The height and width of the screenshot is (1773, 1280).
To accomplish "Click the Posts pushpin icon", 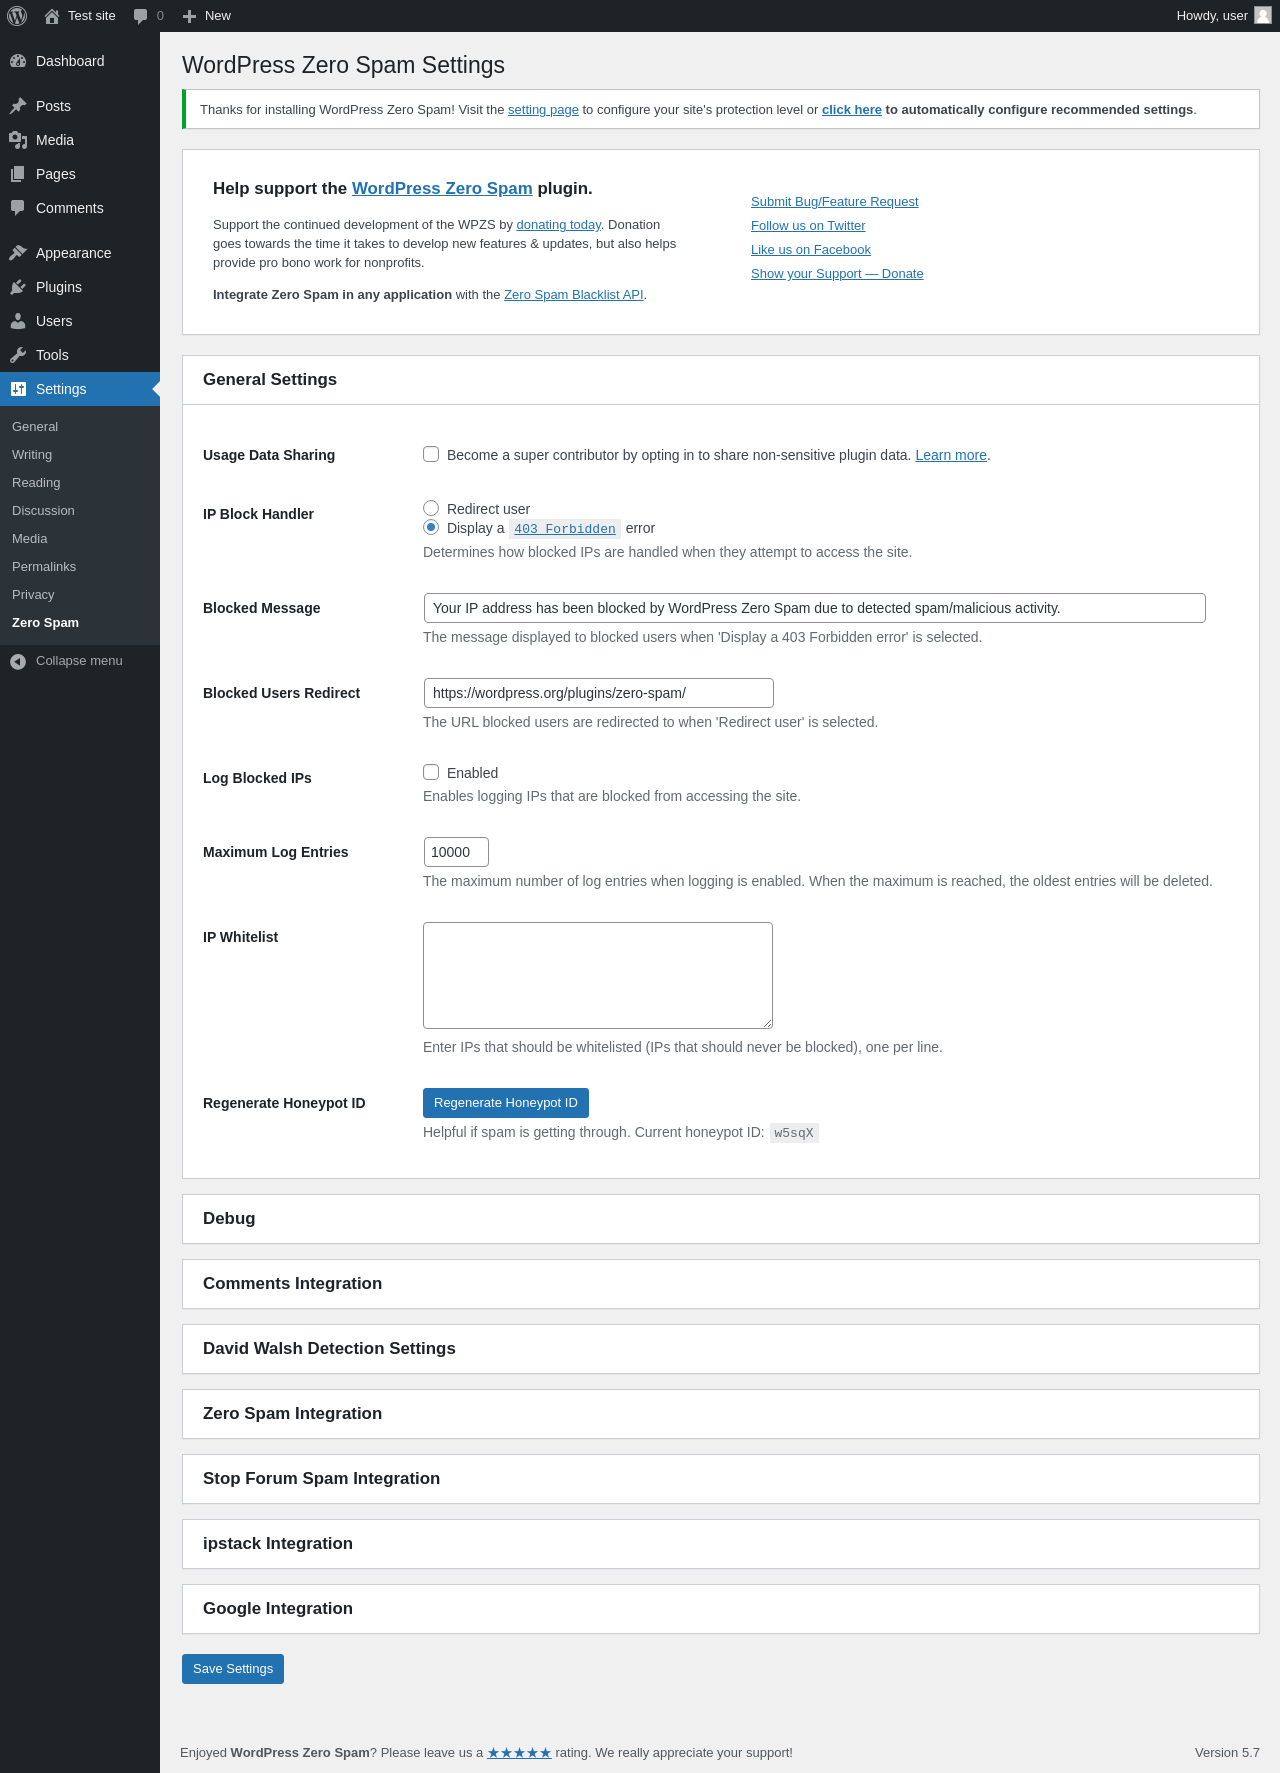I will pyautogui.click(x=18, y=106).
